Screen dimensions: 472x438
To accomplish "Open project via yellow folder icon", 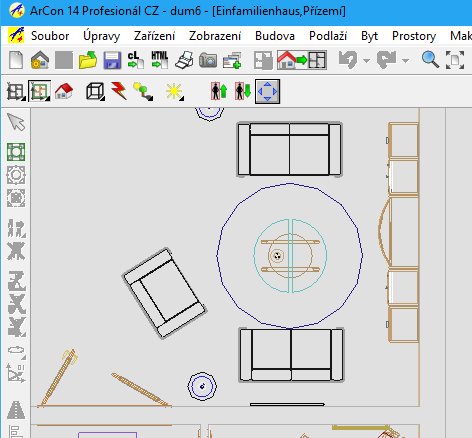I will [x=88, y=60].
